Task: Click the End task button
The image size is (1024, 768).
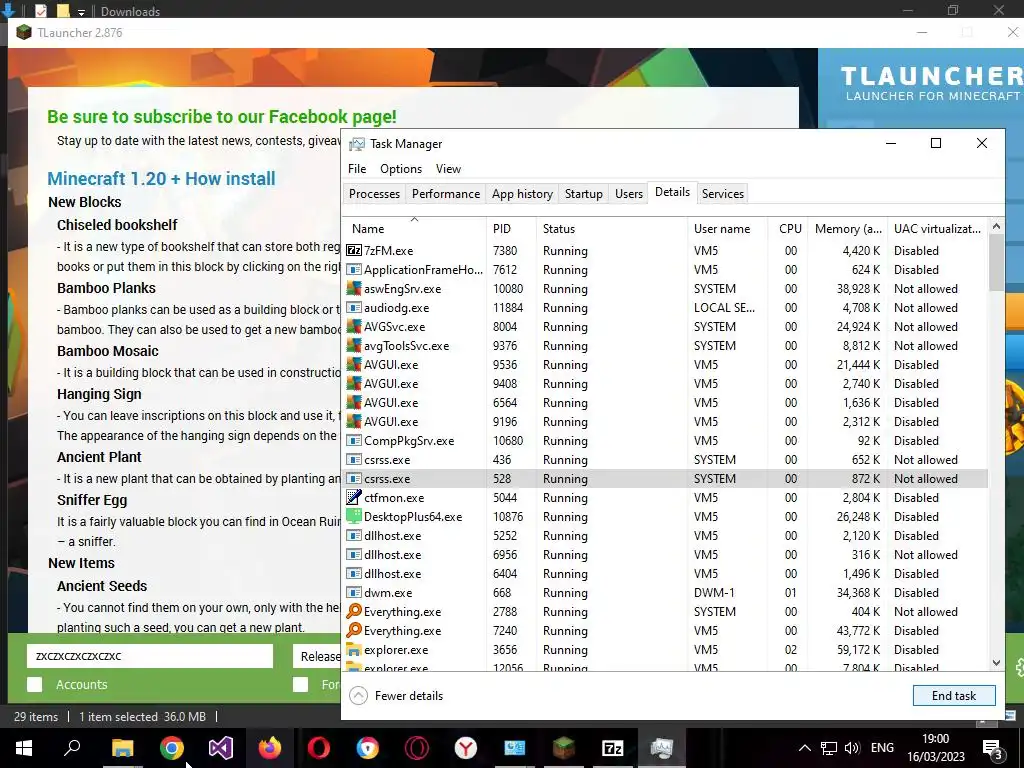Action: point(954,696)
